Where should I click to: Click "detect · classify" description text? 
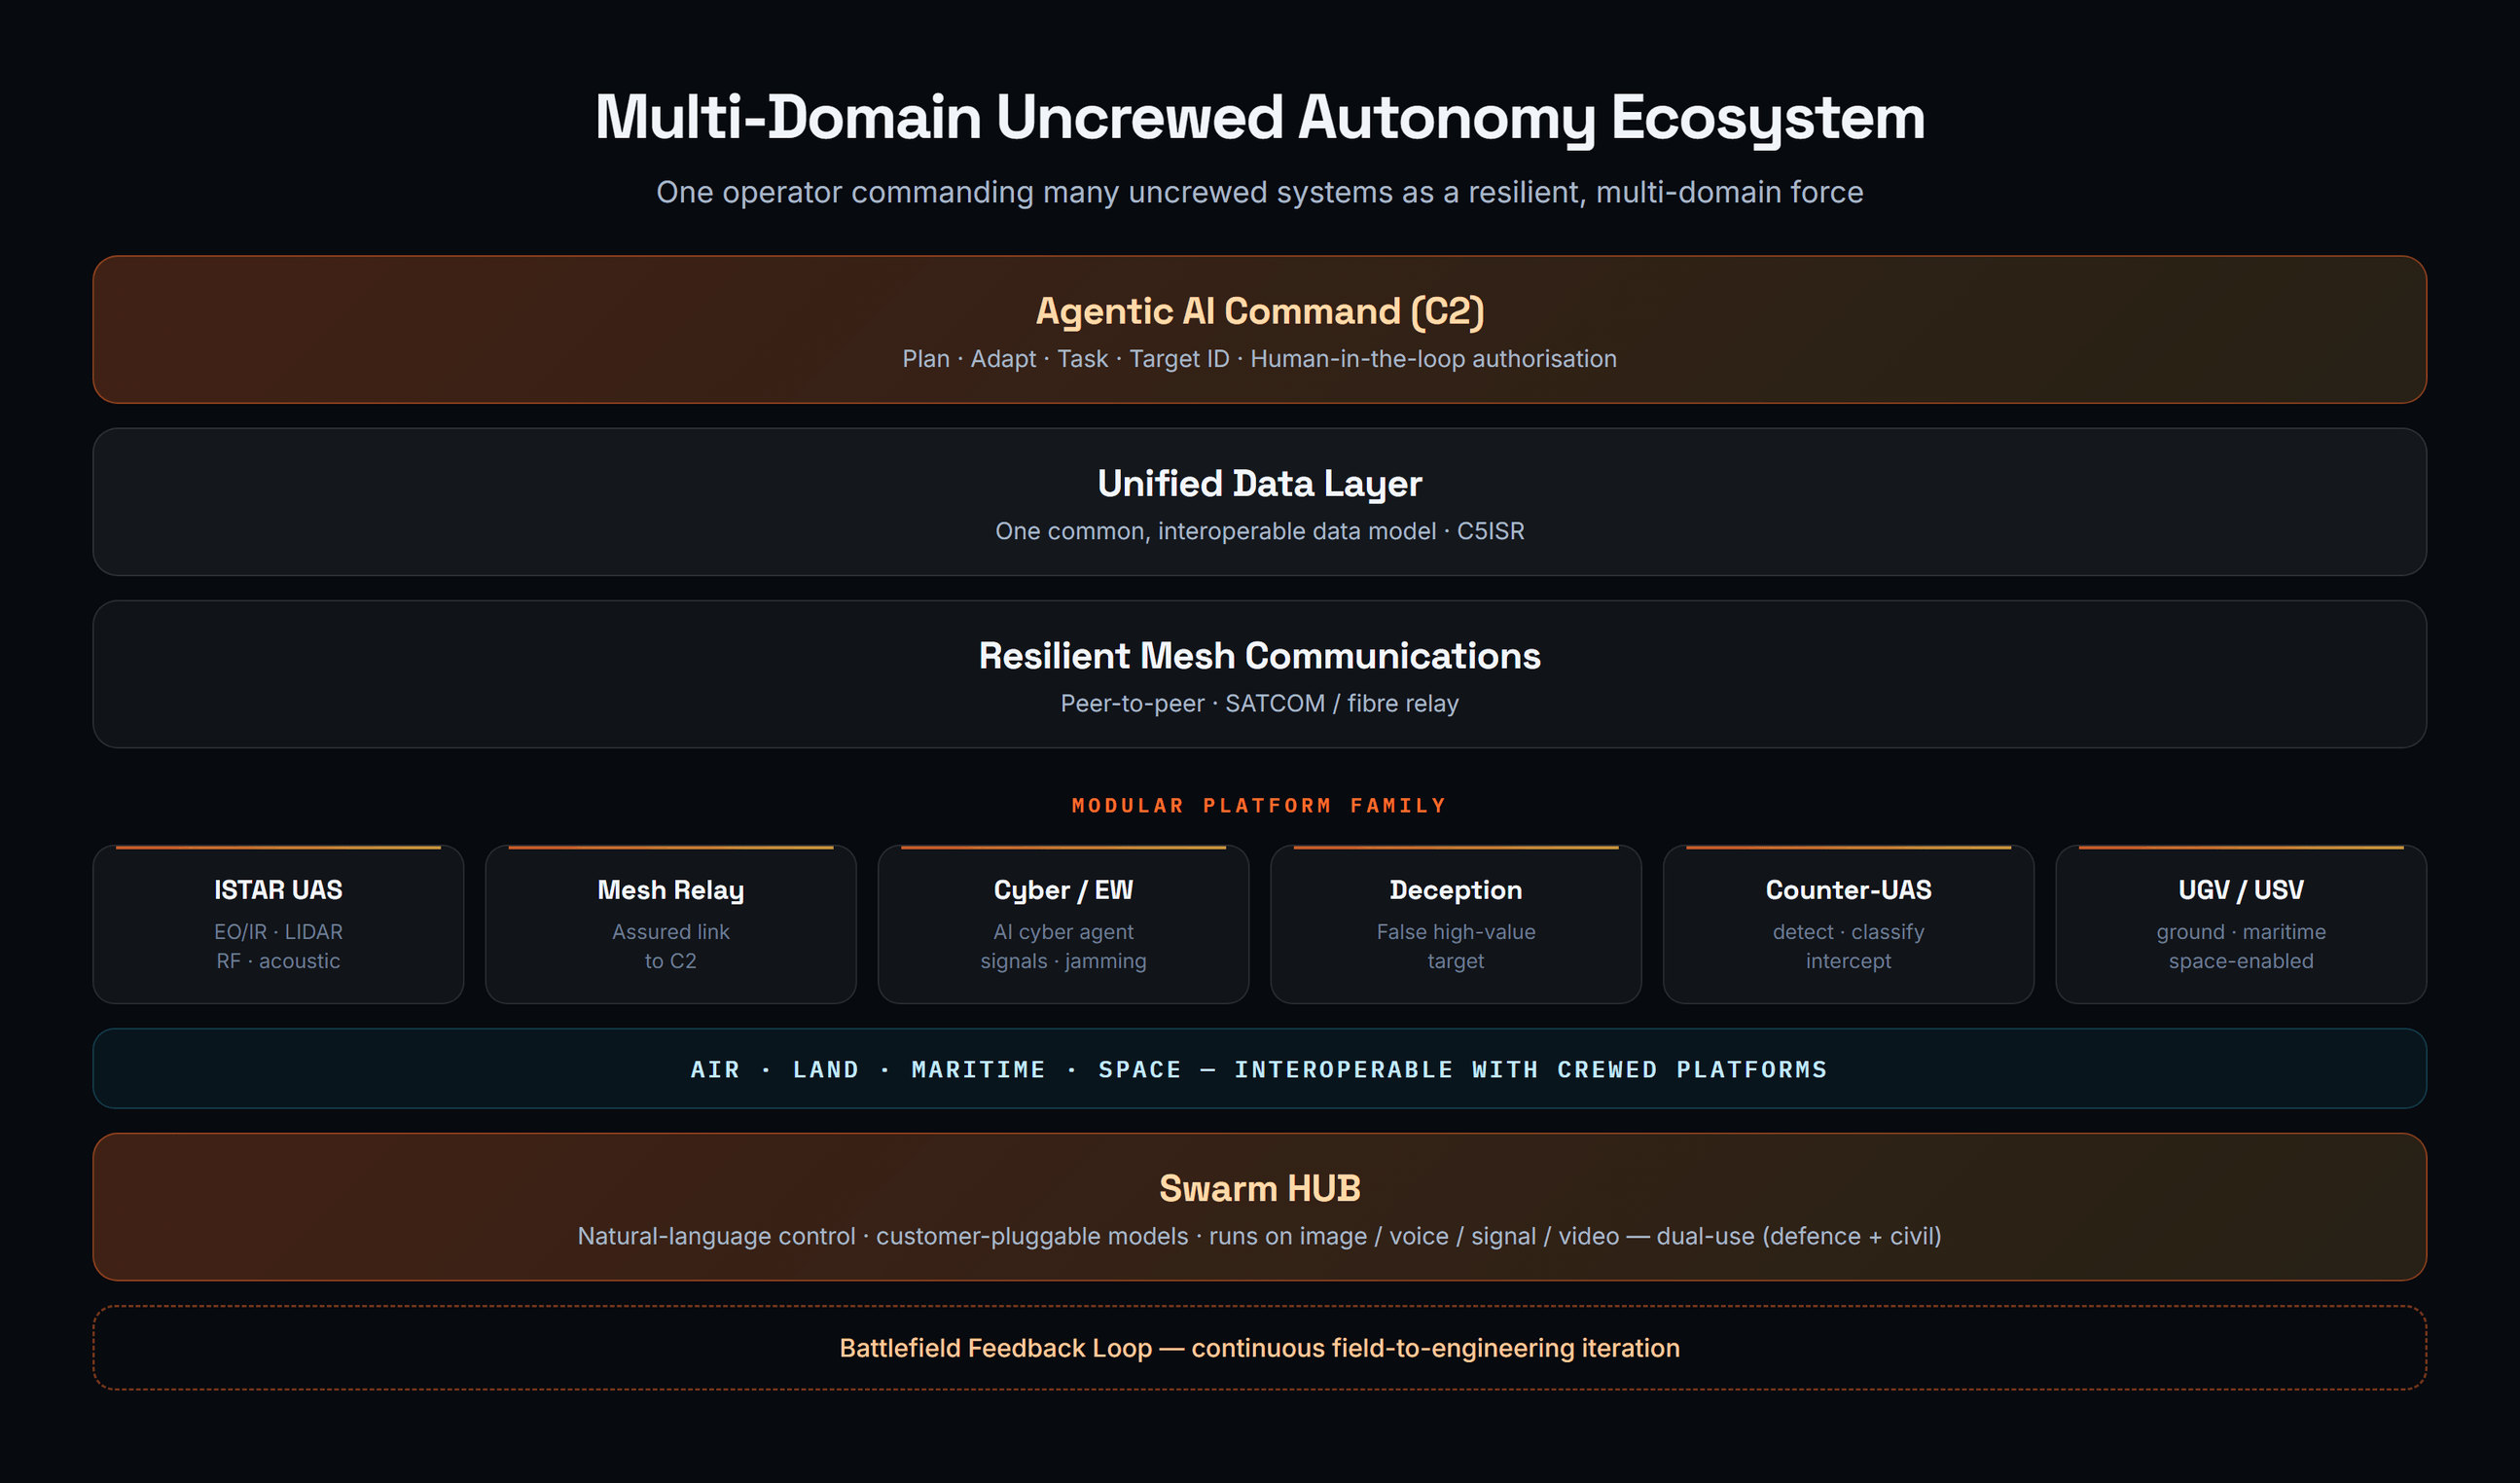(1848, 932)
